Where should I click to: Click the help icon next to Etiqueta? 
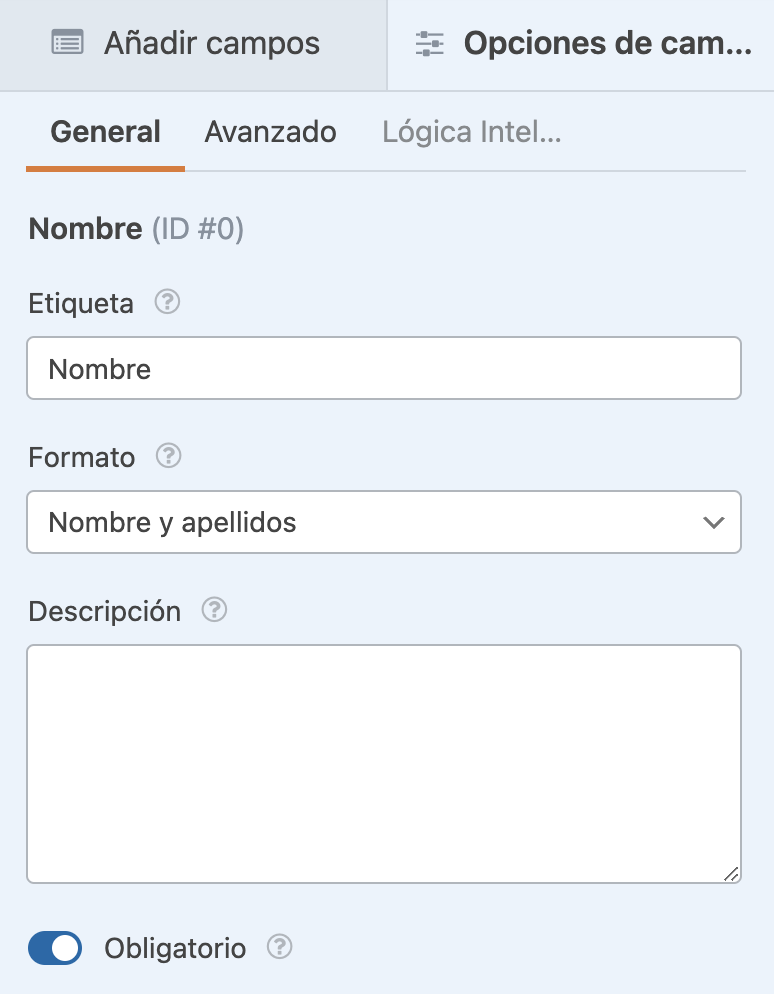click(x=168, y=302)
